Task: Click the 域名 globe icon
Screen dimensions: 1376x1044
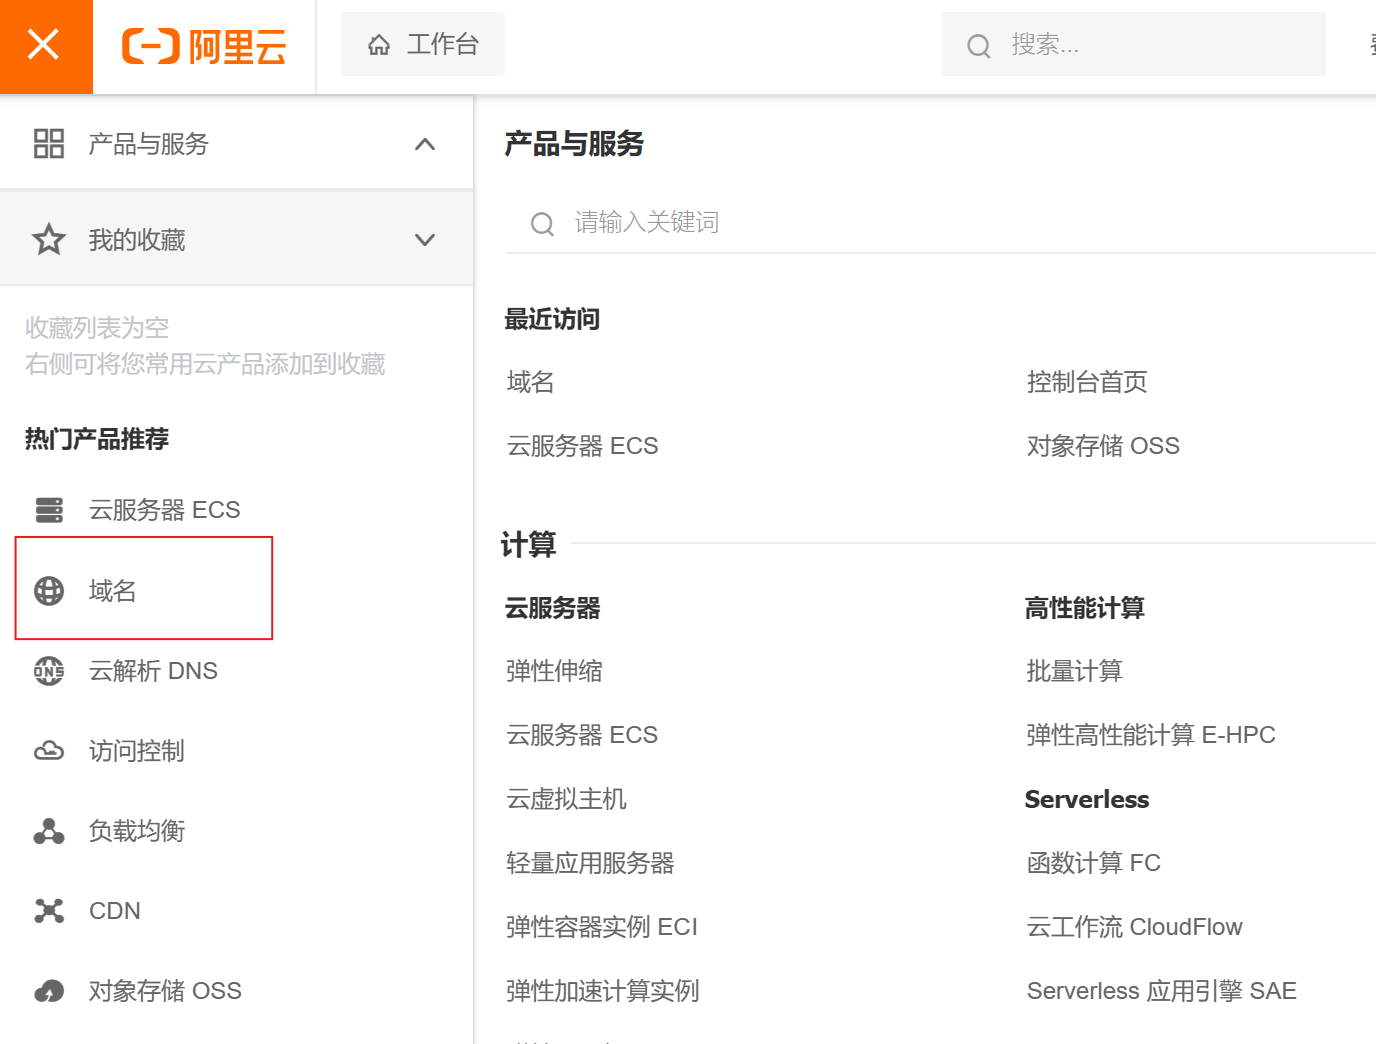Action: pos(49,591)
